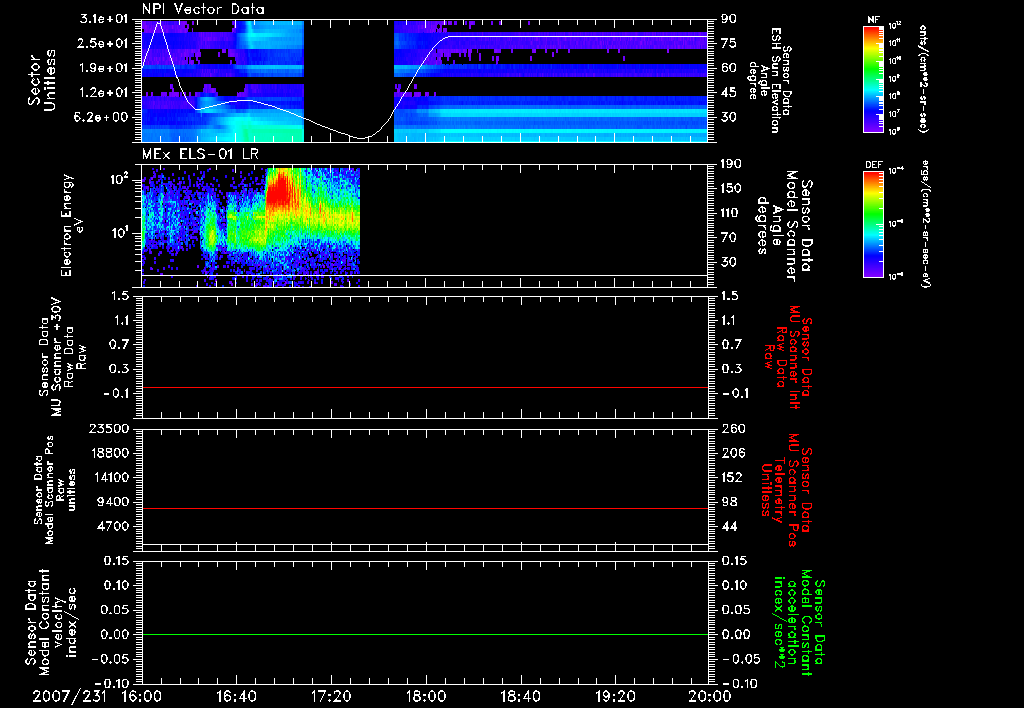
Task: Click the 'Sector Unitless' axis label
Action: (x=42, y=80)
